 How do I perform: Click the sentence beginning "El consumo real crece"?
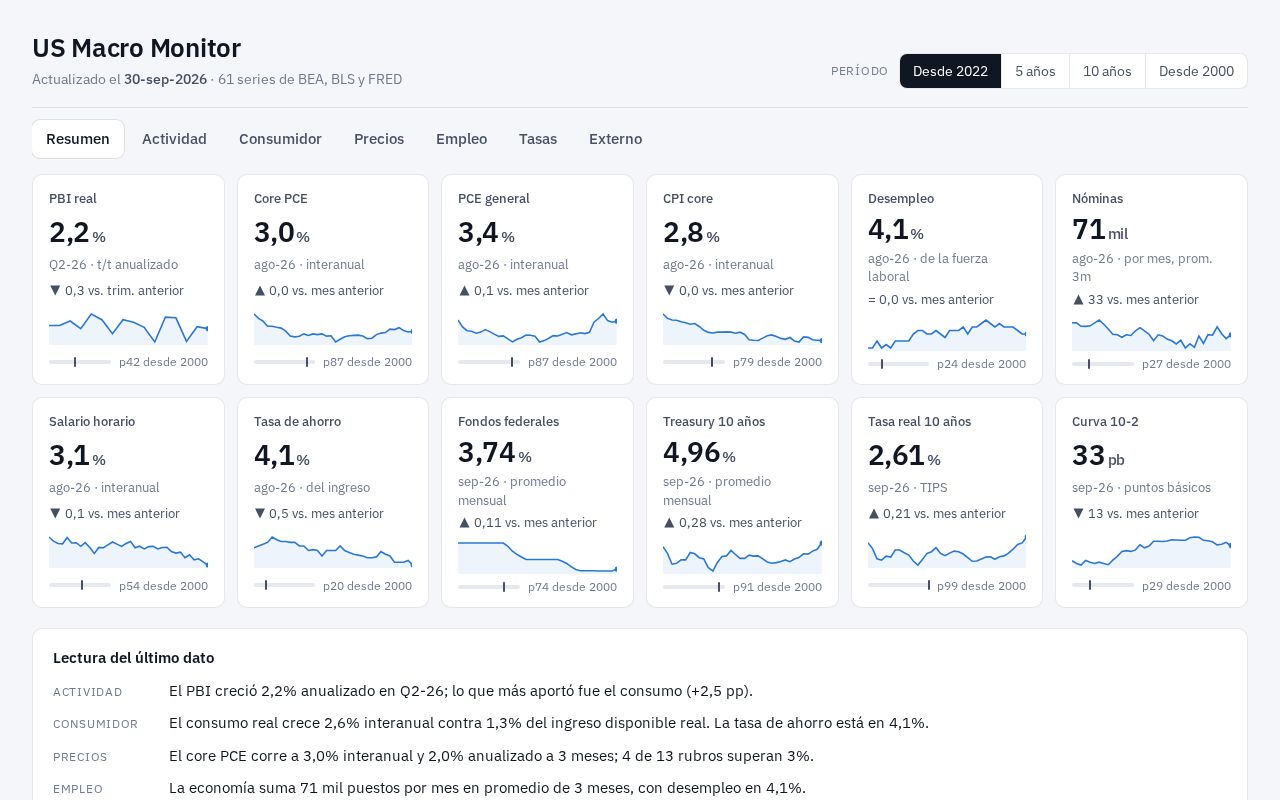(x=549, y=723)
